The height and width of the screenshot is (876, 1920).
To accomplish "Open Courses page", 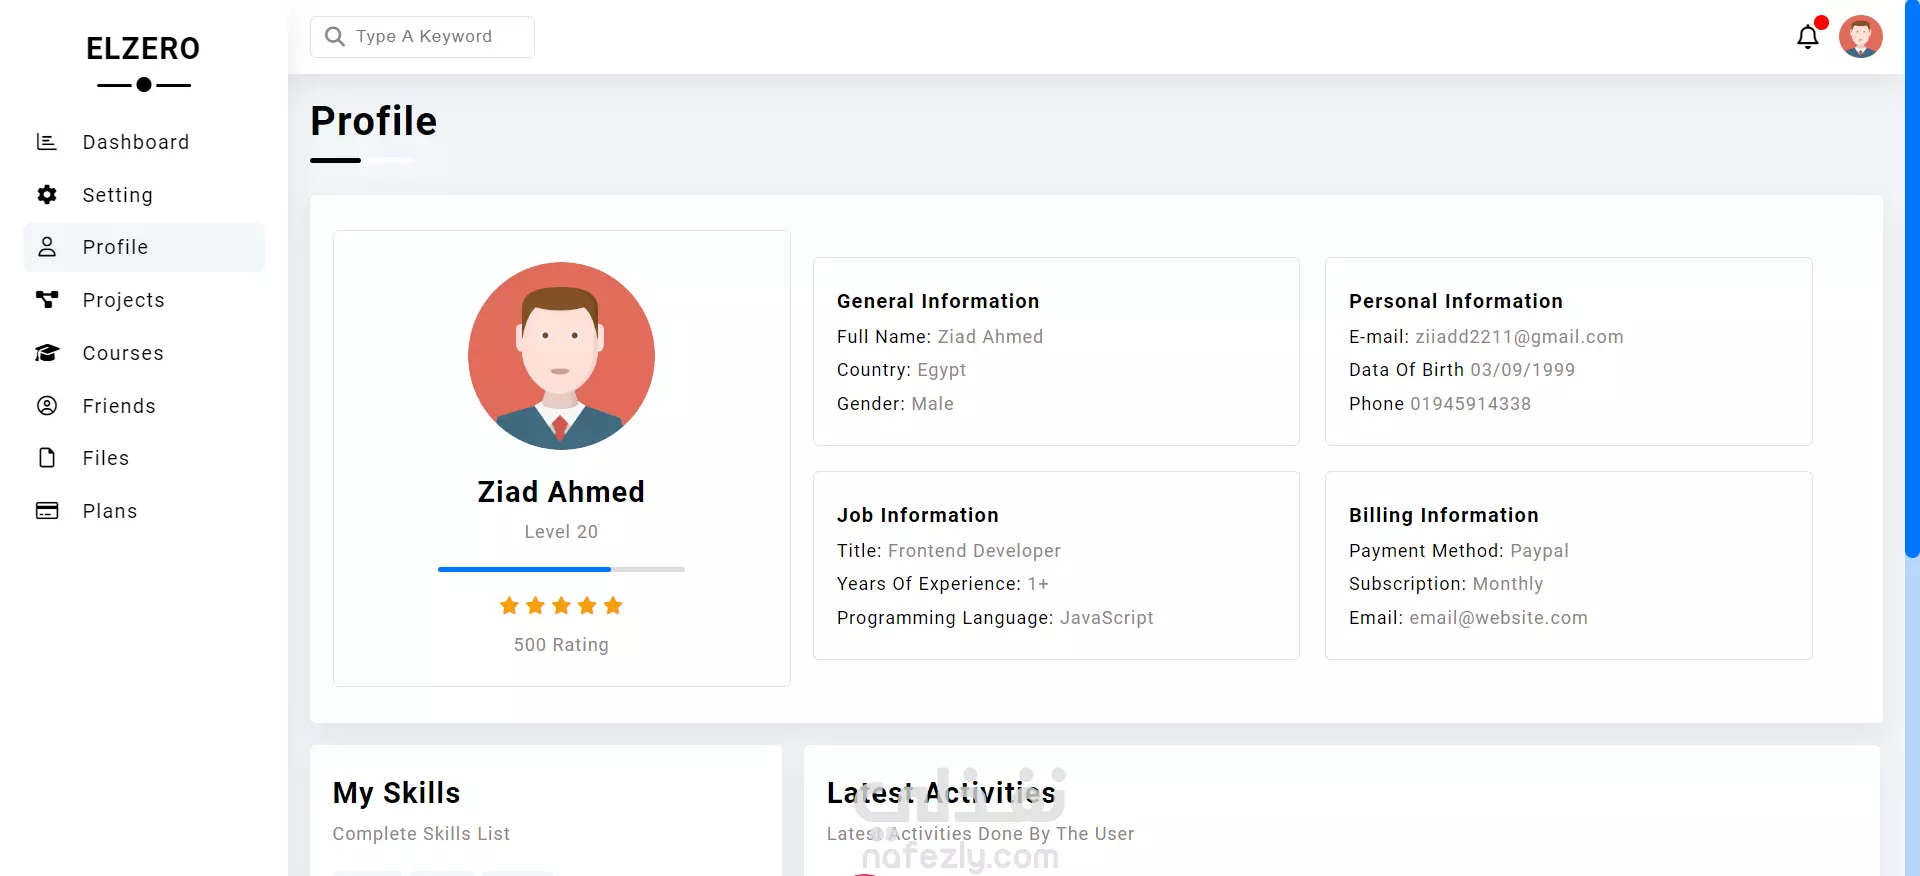I will [144, 353].
